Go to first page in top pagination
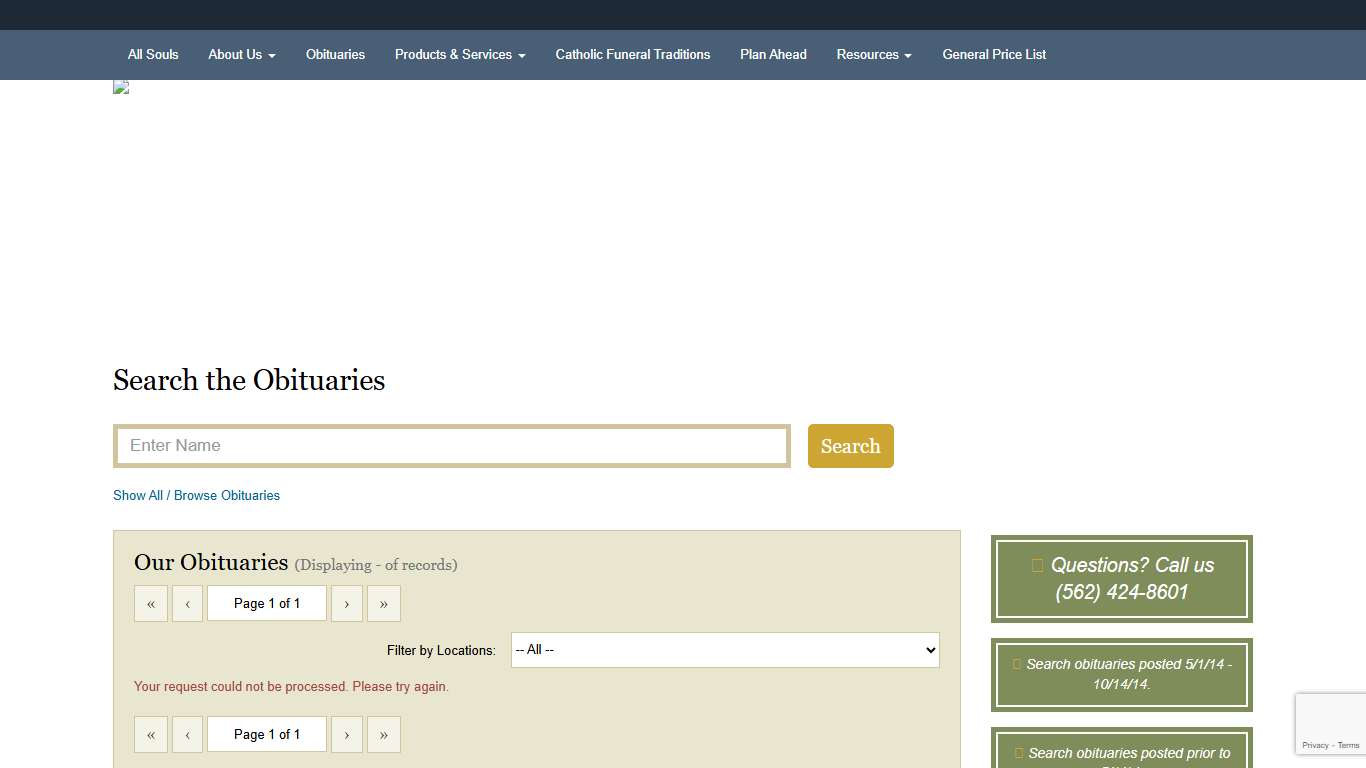Image resolution: width=1366 pixels, height=768 pixels. pyautogui.click(x=151, y=604)
